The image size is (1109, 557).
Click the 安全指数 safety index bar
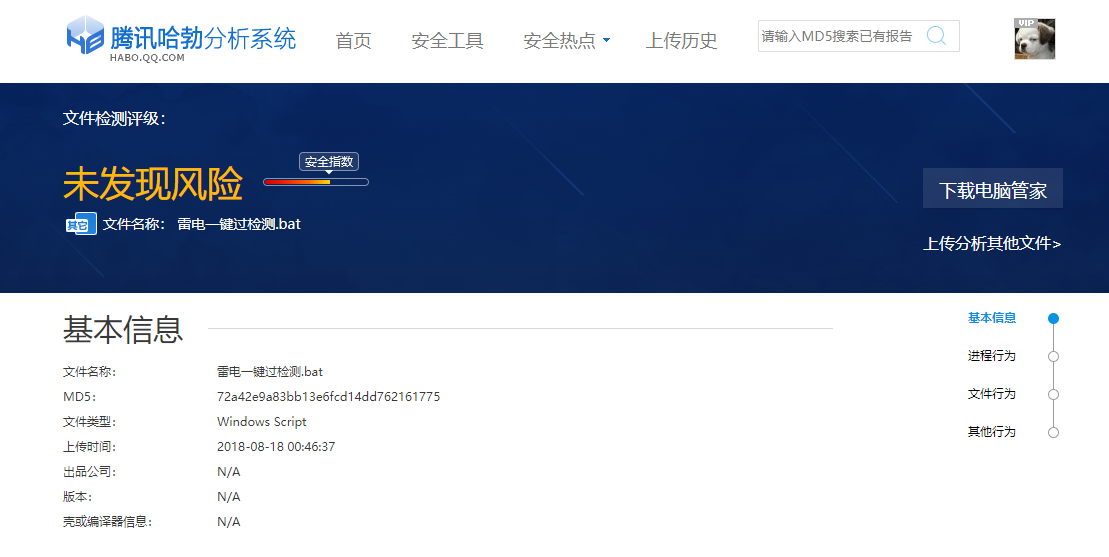[315, 182]
